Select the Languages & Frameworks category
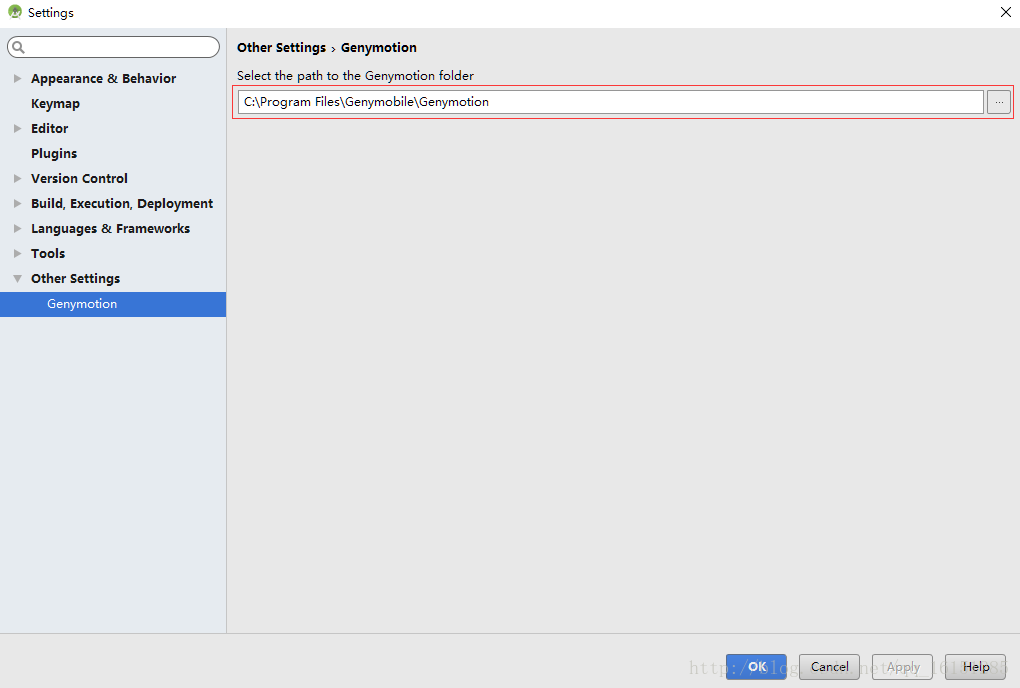The height and width of the screenshot is (688, 1020). (110, 228)
